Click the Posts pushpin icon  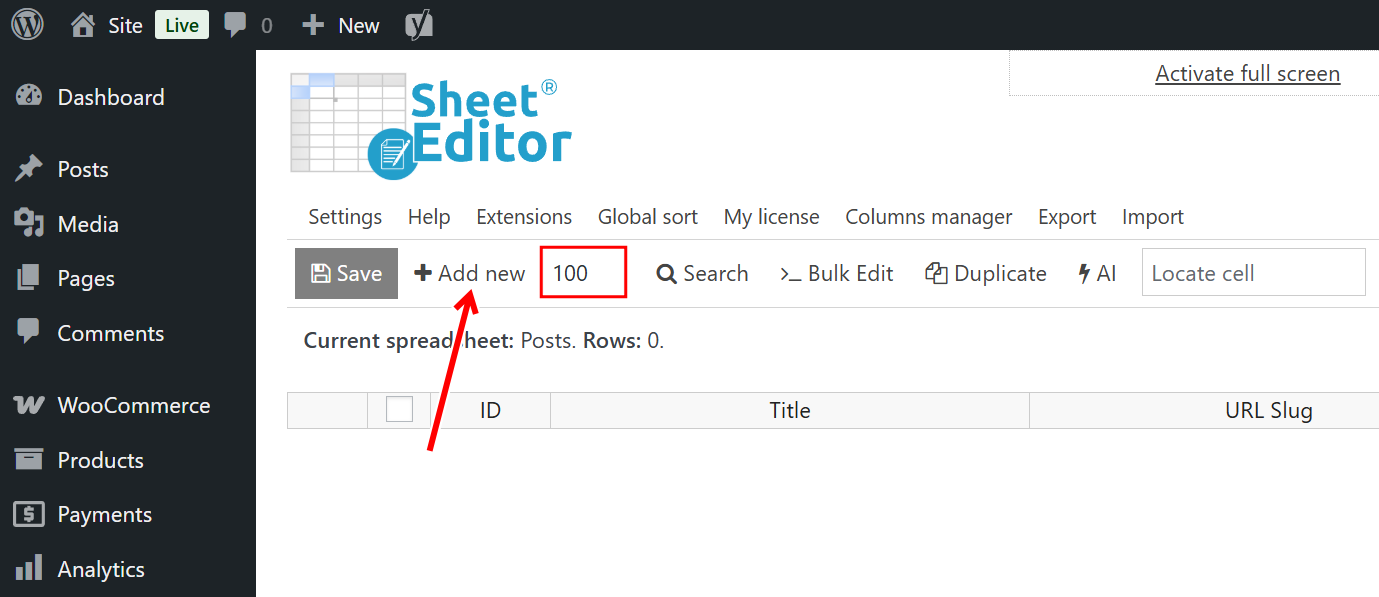[x=29, y=169]
